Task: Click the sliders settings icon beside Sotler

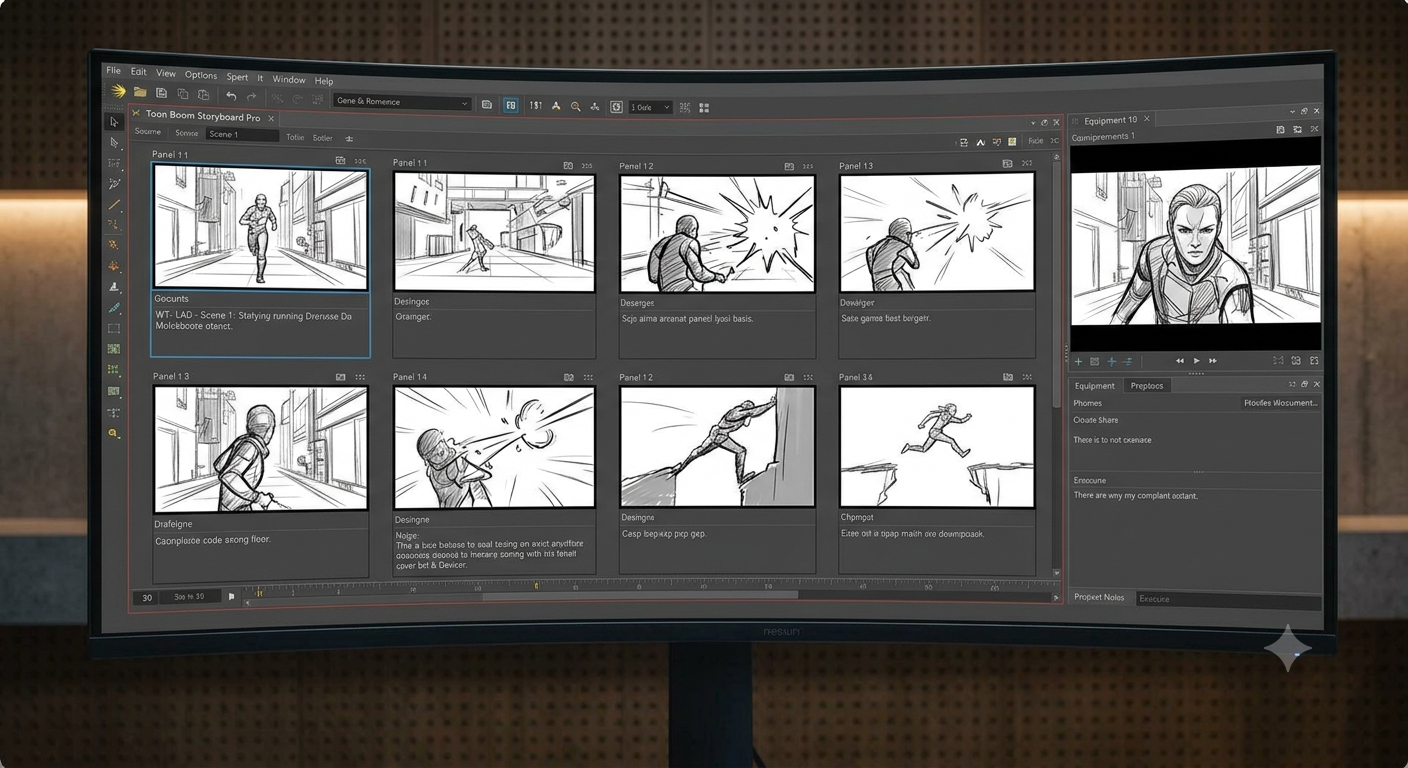Action: tap(349, 139)
